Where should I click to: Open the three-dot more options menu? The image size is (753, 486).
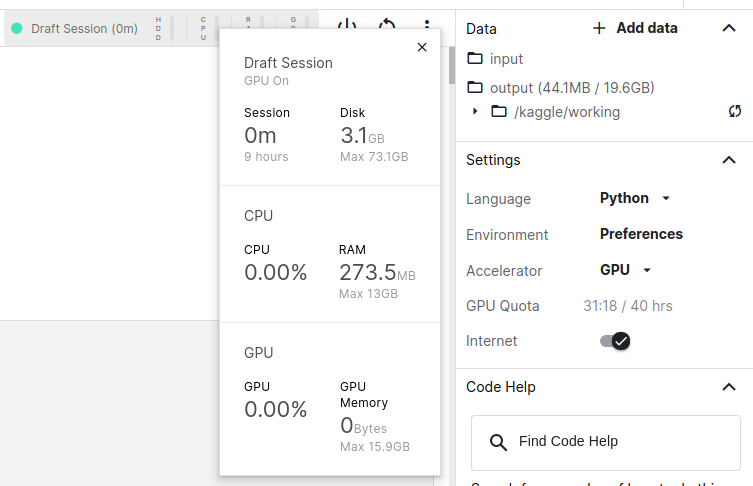[x=427, y=24]
